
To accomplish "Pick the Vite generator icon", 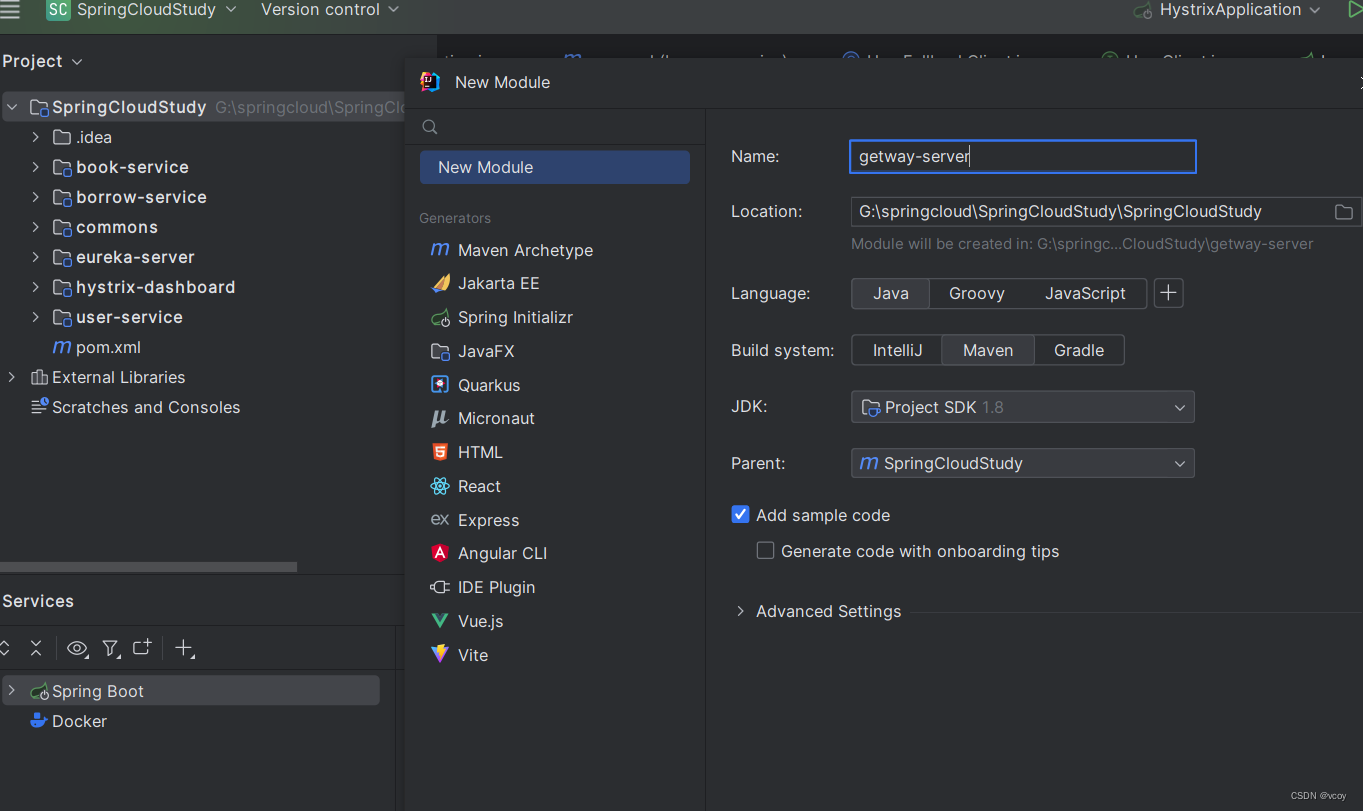I will pyautogui.click(x=440, y=655).
